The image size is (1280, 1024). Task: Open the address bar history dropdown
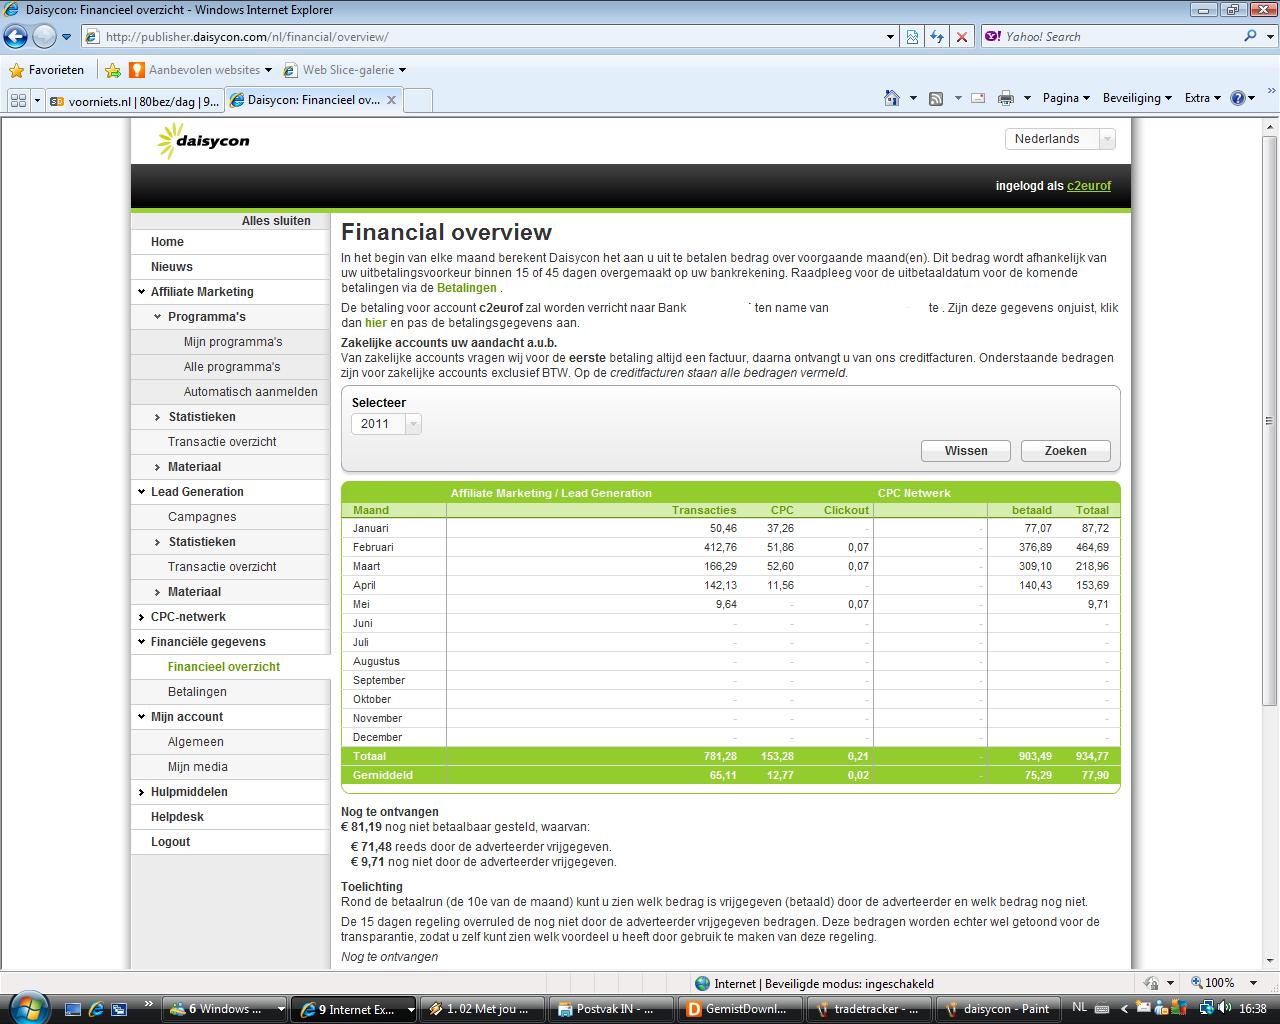click(890, 37)
